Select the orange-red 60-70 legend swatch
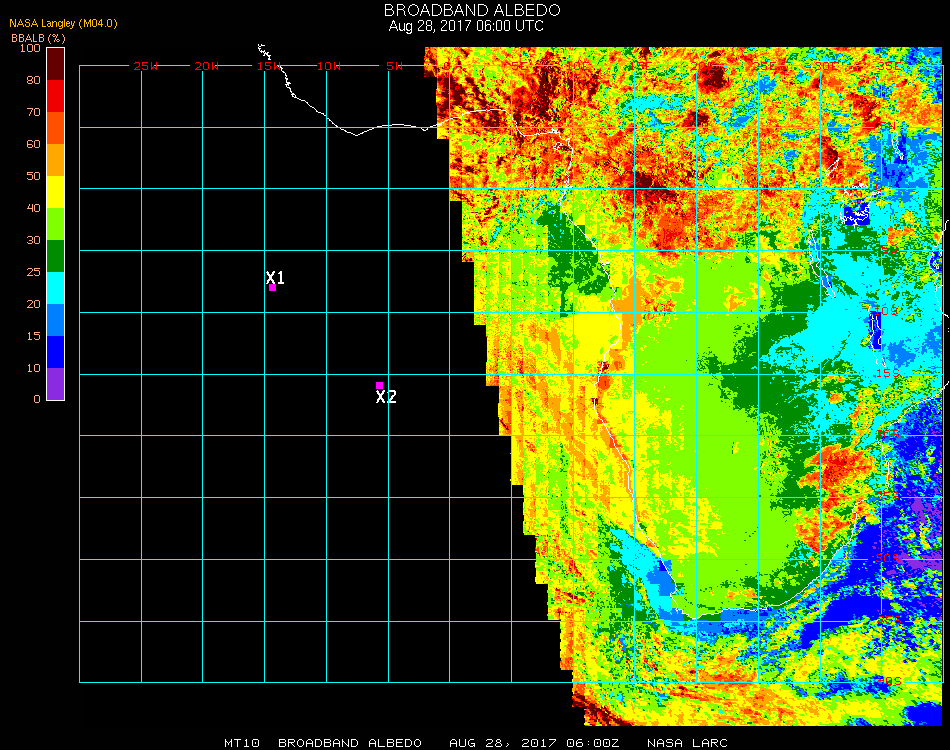This screenshot has height=750, width=950. (x=55, y=128)
